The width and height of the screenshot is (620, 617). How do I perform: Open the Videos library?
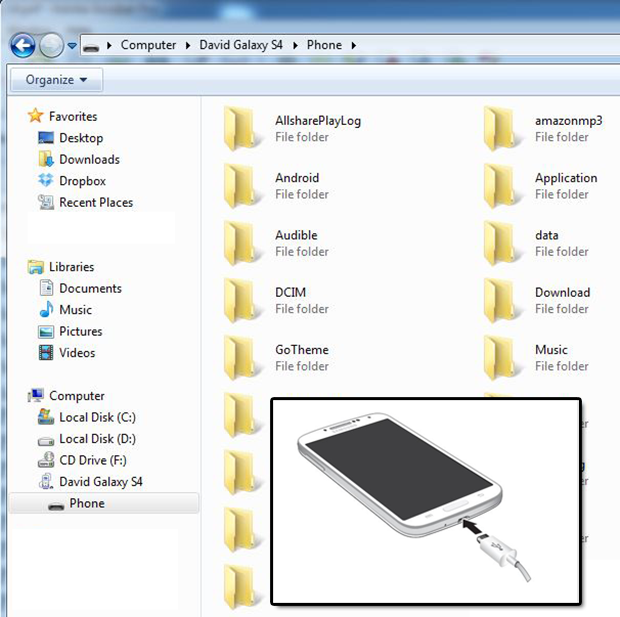click(x=77, y=352)
